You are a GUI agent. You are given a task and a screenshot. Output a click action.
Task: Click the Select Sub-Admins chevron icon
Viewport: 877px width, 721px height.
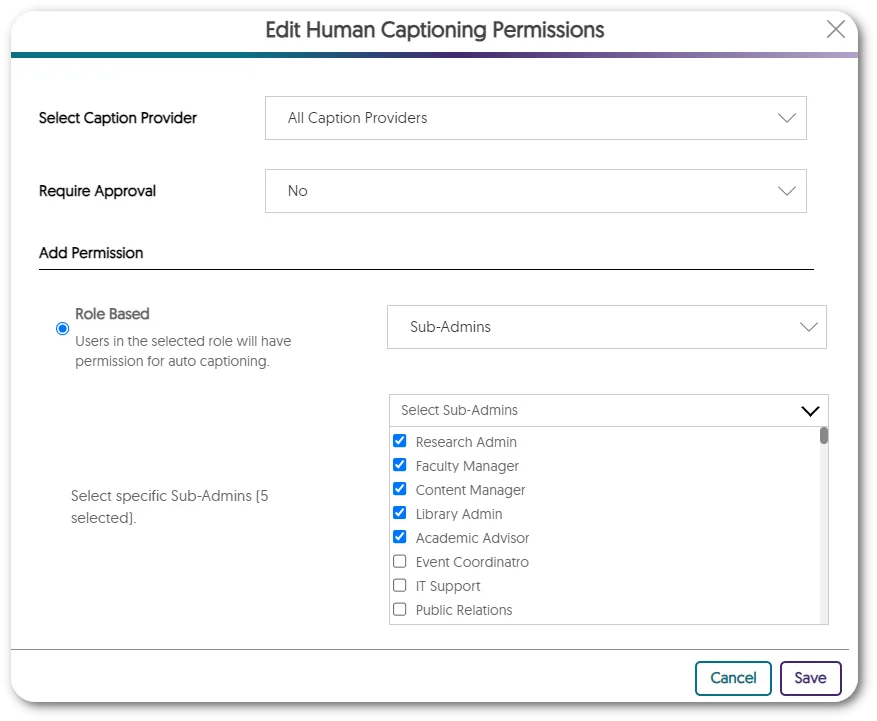810,410
